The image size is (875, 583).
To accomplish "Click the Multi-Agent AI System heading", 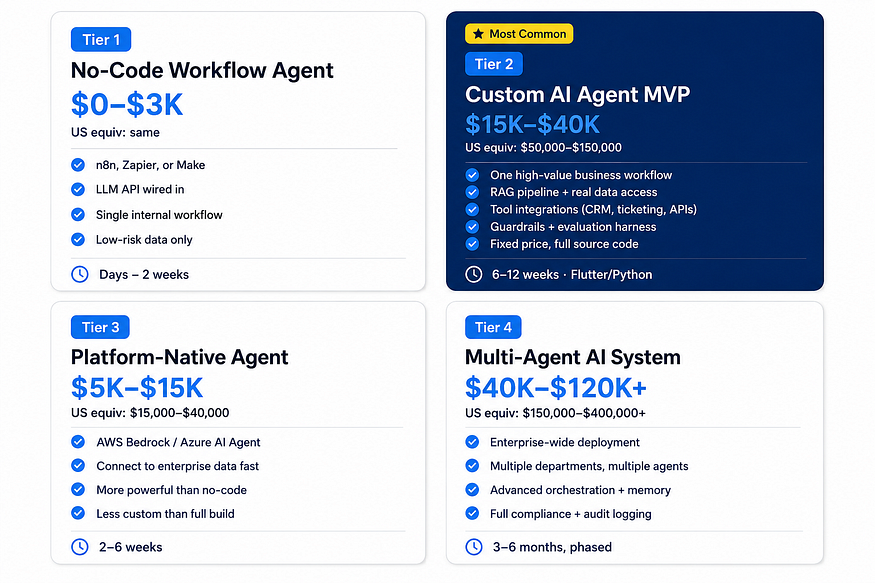I will (x=573, y=357).
